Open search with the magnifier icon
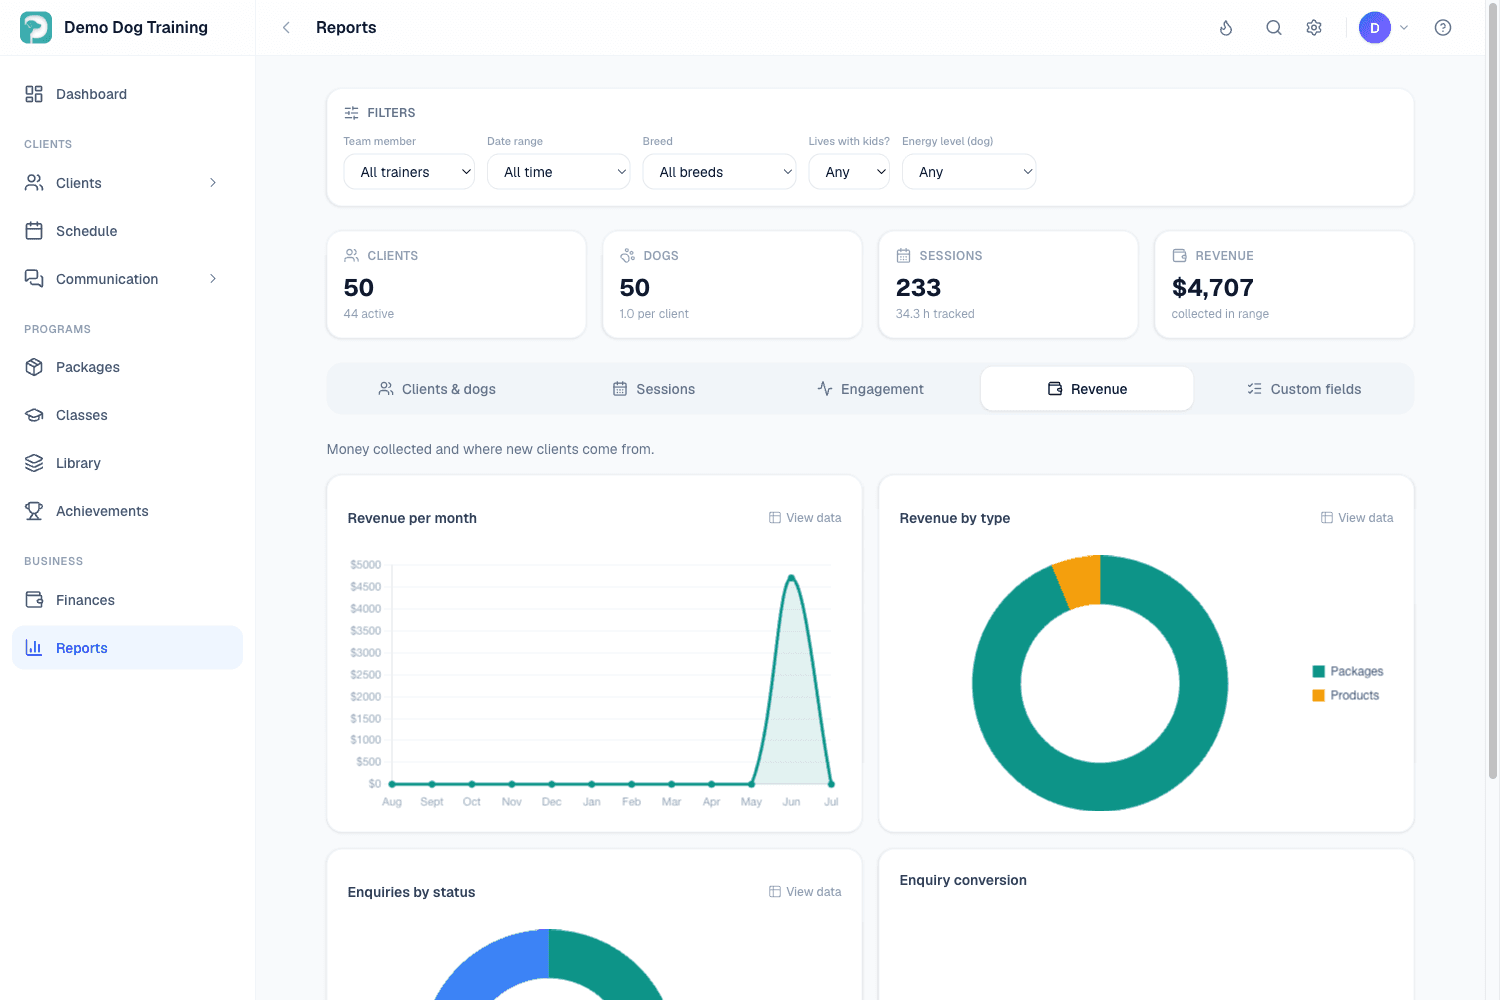The image size is (1500, 1000). 1274,27
